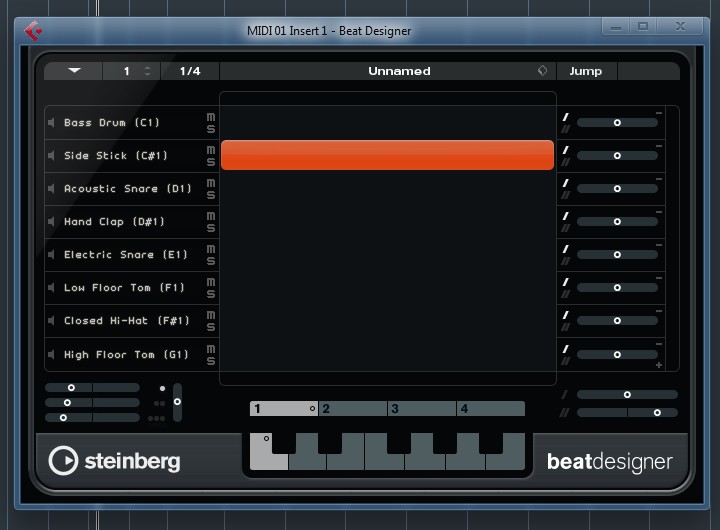Set the Side Stick offset slider
Image resolution: width=720 pixels, height=530 pixels.
point(617,156)
